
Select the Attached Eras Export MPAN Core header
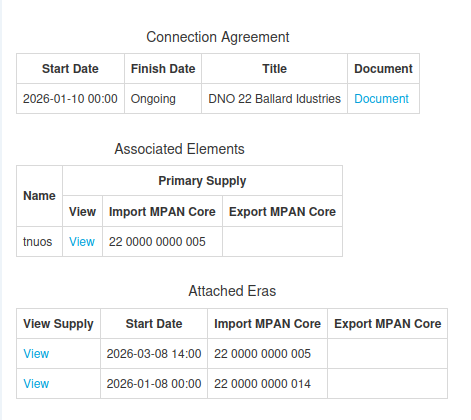coord(388,324)
